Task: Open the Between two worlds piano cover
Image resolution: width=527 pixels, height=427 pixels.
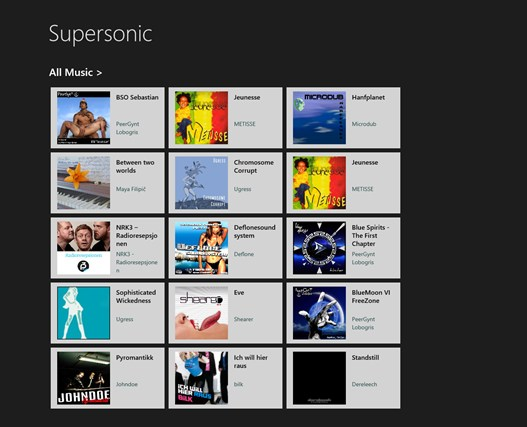Action: [84, 183]
